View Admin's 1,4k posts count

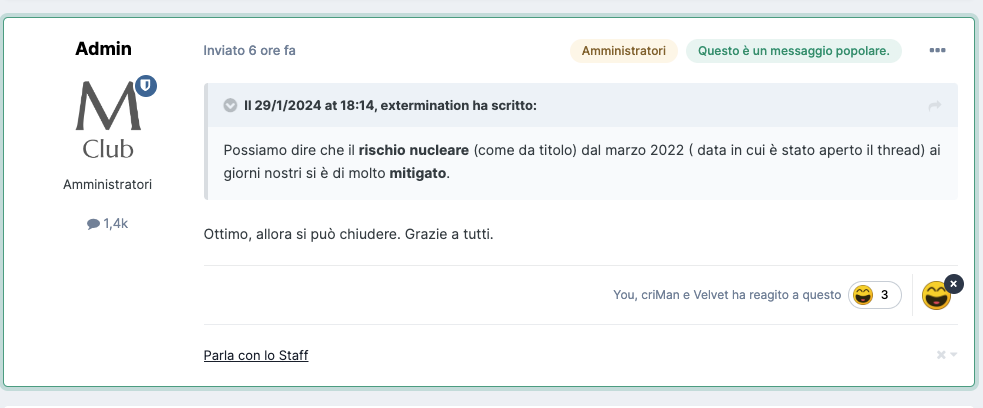point(108,223)
